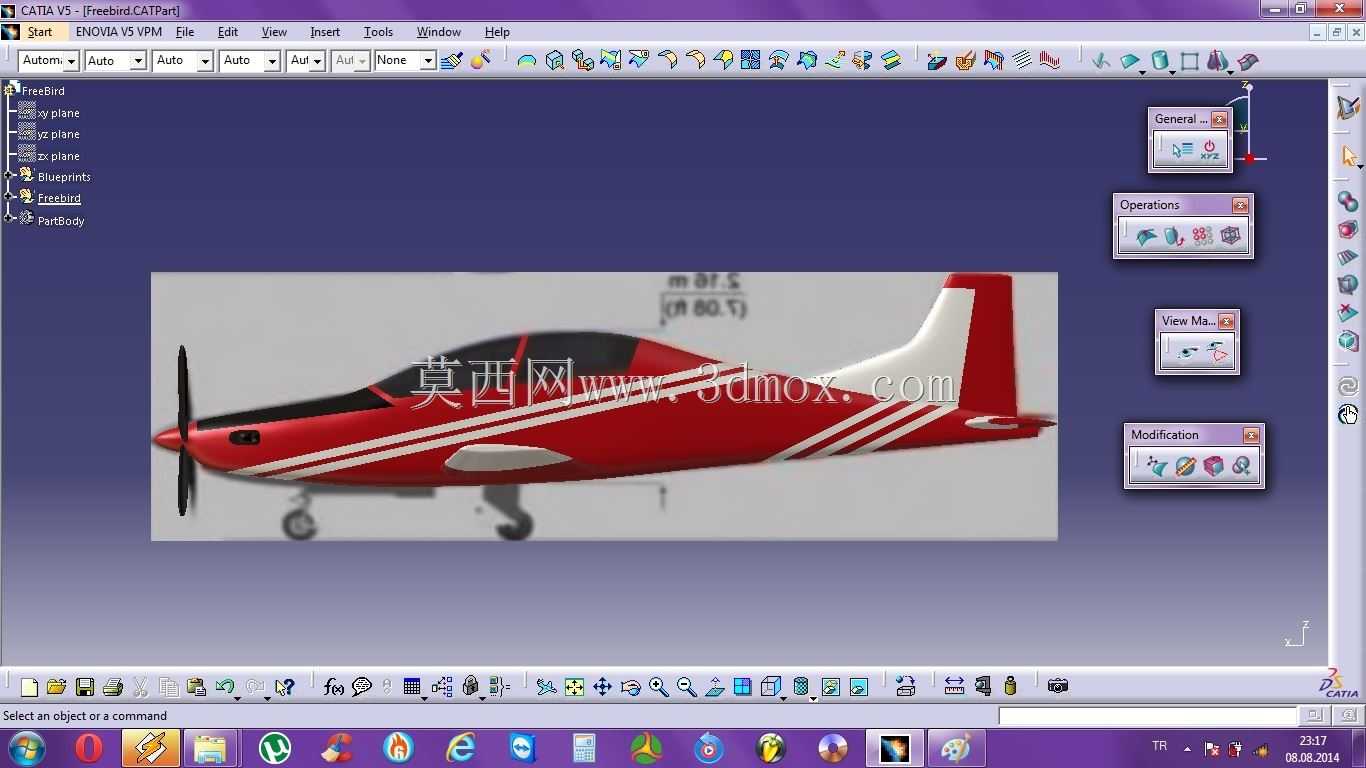Select the xy plane tree item
This screenshot has width=1366, height=768.
58,113
